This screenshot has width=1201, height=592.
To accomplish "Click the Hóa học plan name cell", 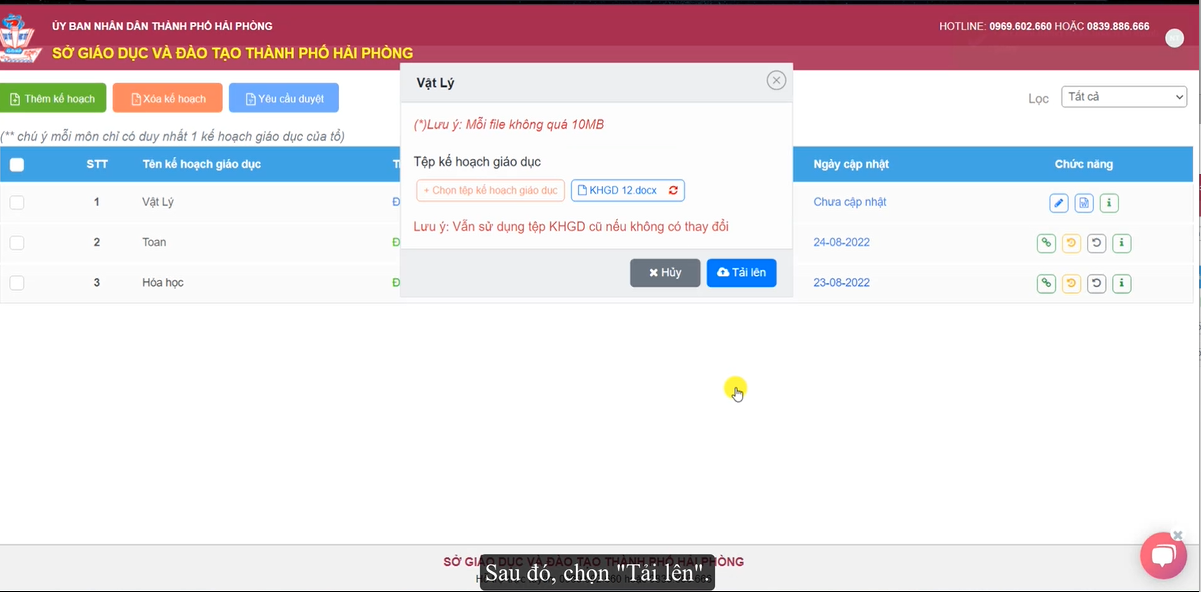I will click(x=161, y=283).
